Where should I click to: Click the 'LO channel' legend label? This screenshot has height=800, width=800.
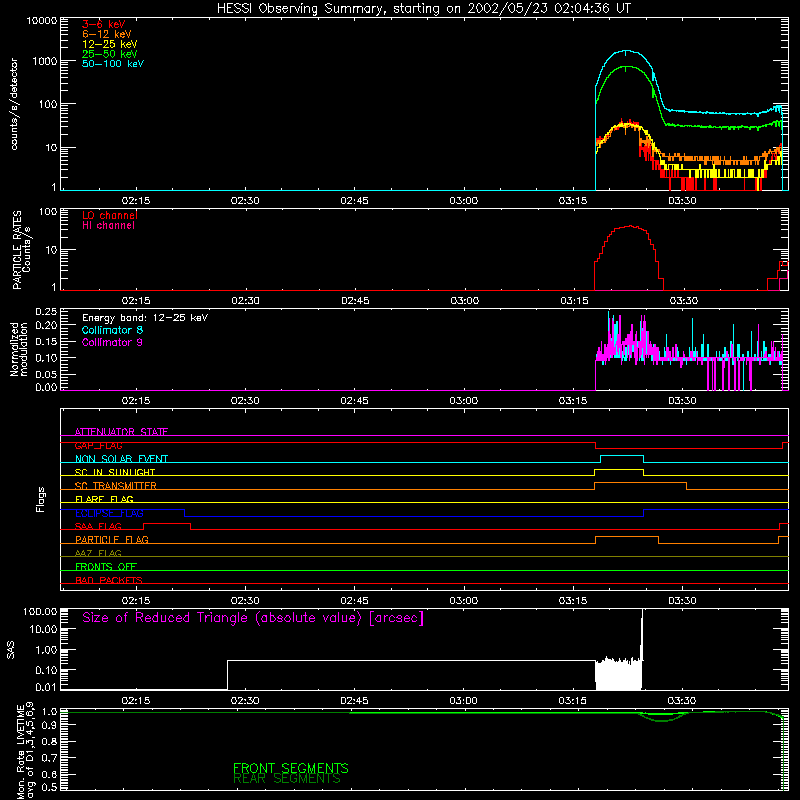tap(110, 215)
